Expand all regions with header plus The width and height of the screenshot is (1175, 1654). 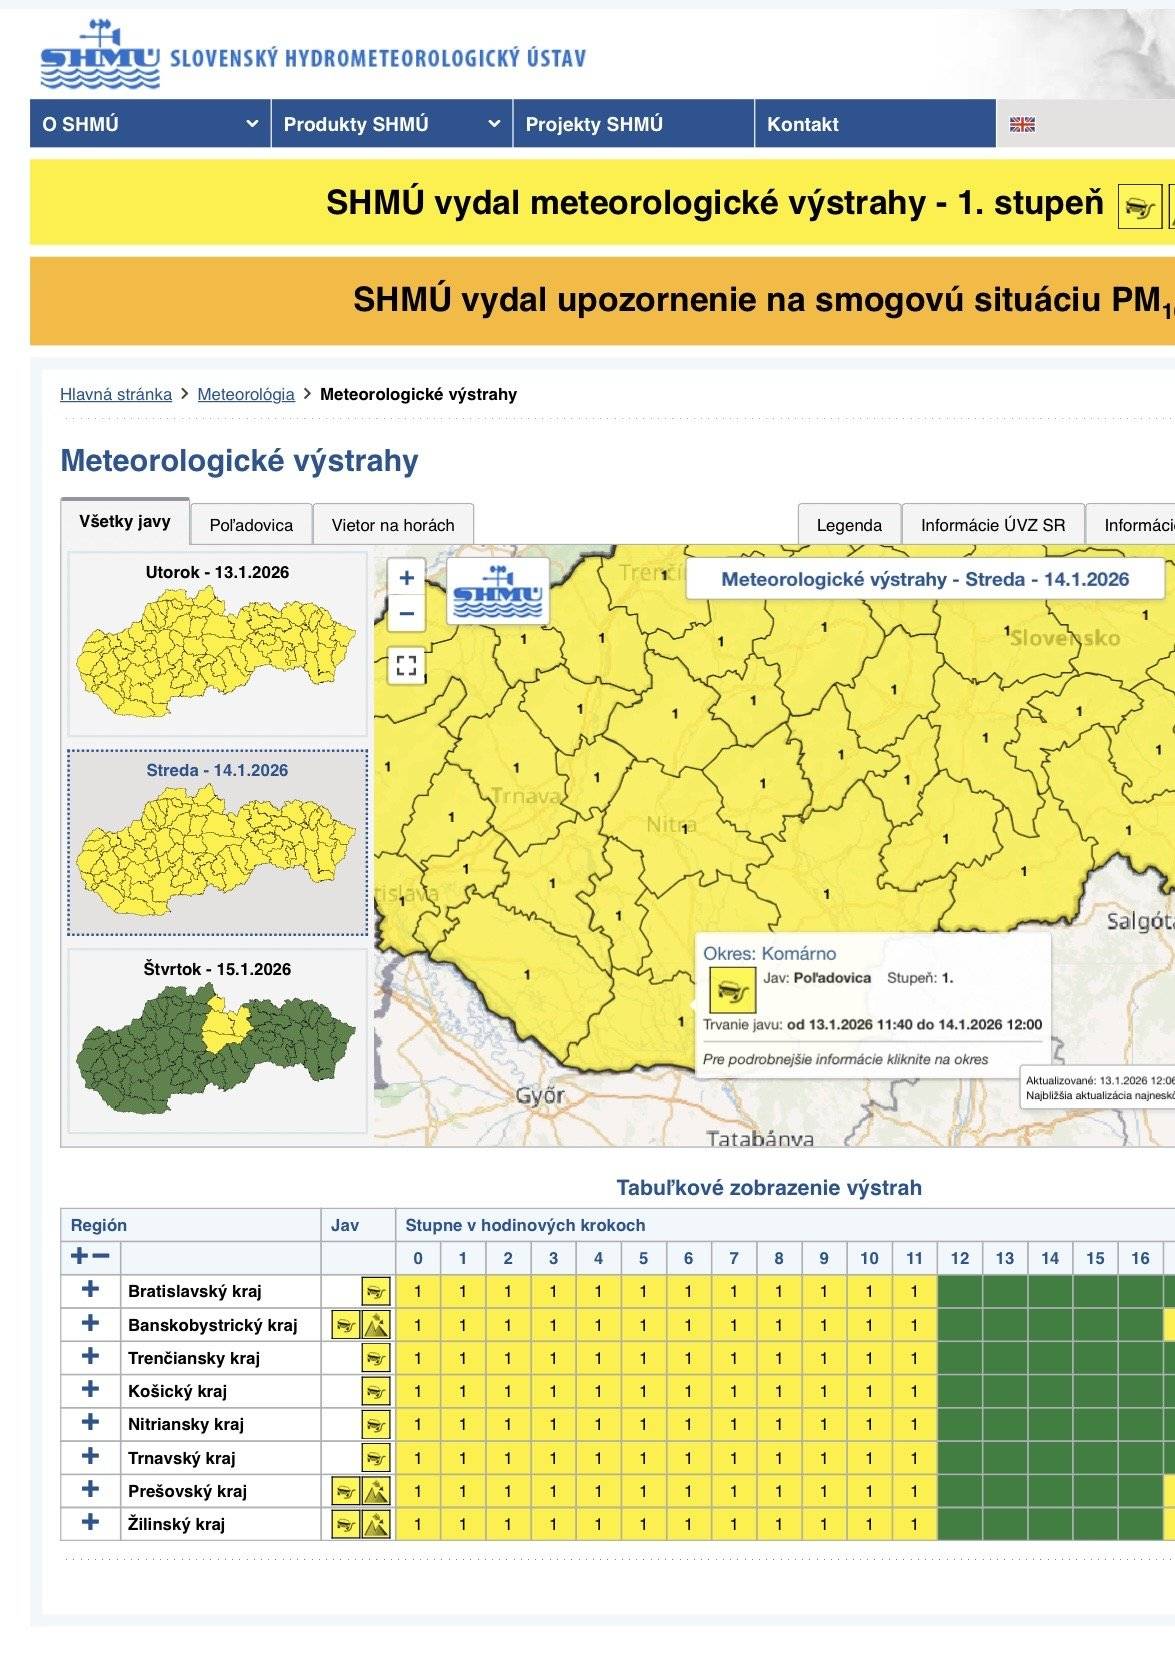click(80, 1257)
